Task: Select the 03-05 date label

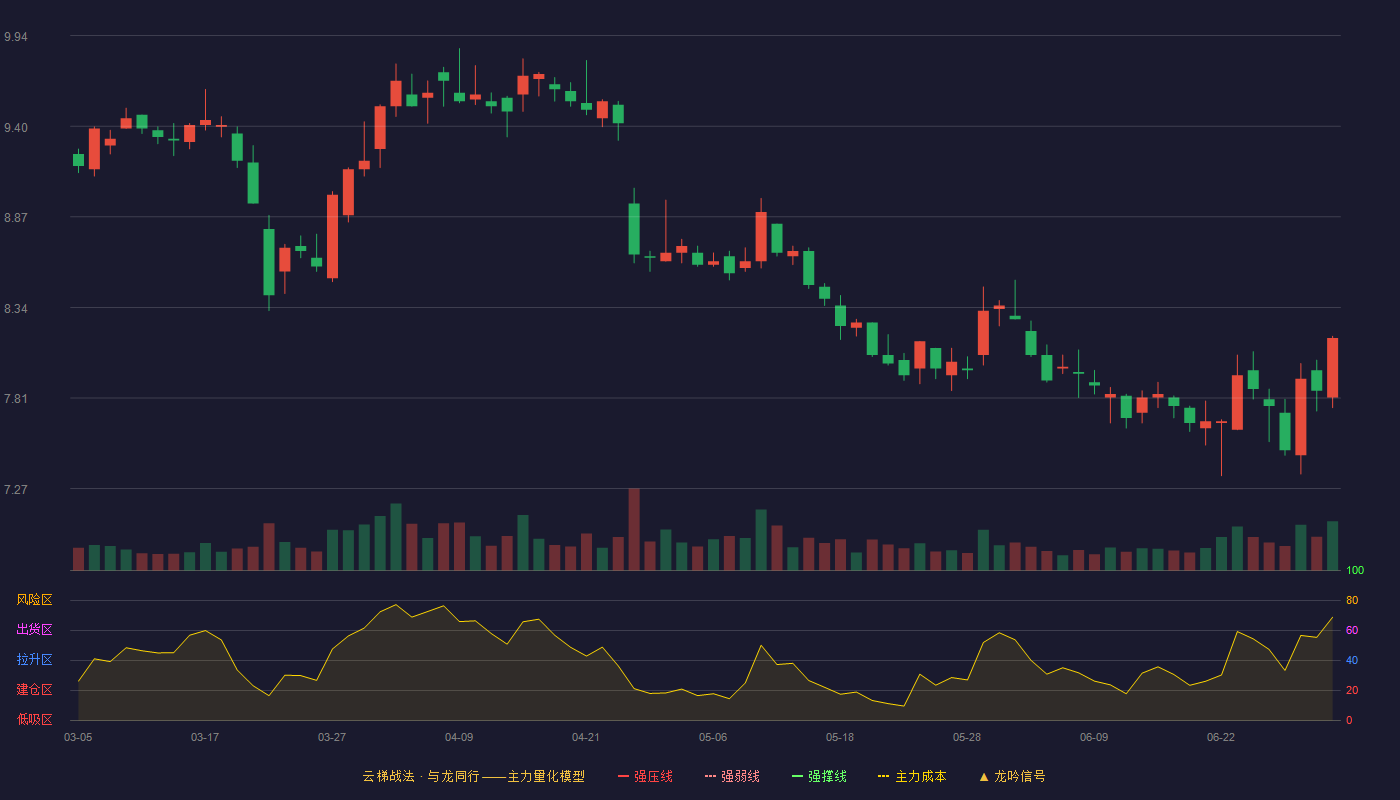Action: pyautogui.click(x=78, y=737)
